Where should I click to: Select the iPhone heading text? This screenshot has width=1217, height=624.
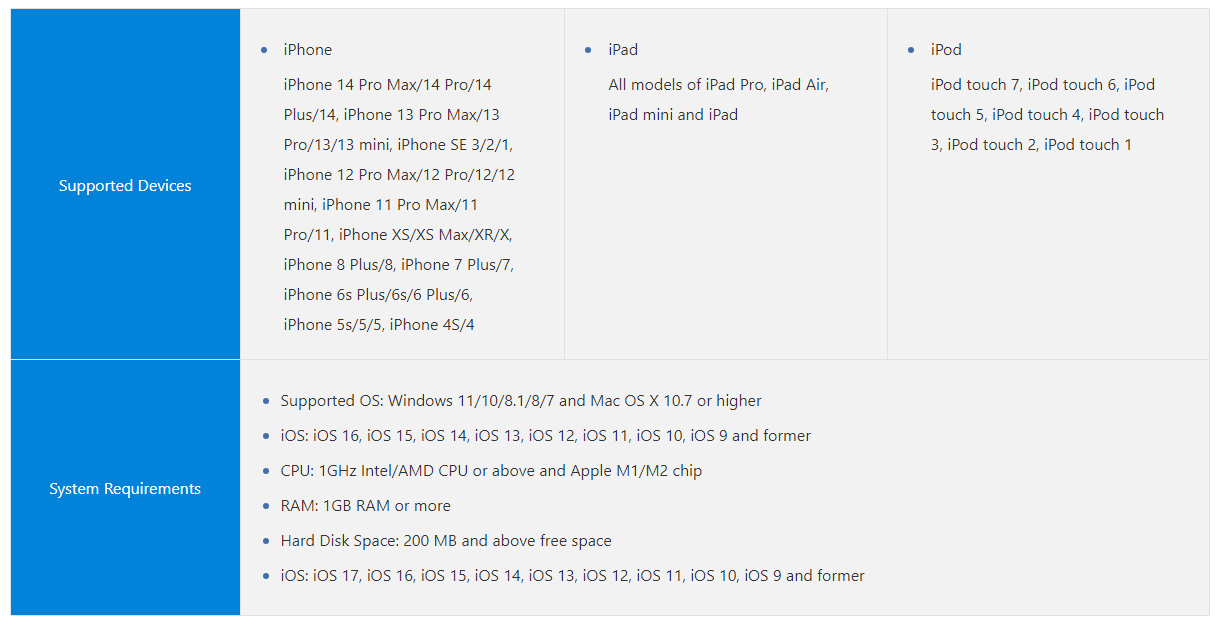tap(307, 50)
